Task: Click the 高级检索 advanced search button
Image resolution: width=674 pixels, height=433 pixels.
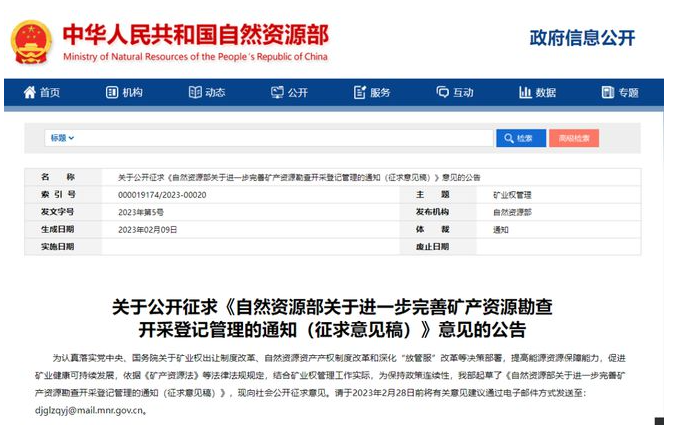Action: (x=573, y=138)
